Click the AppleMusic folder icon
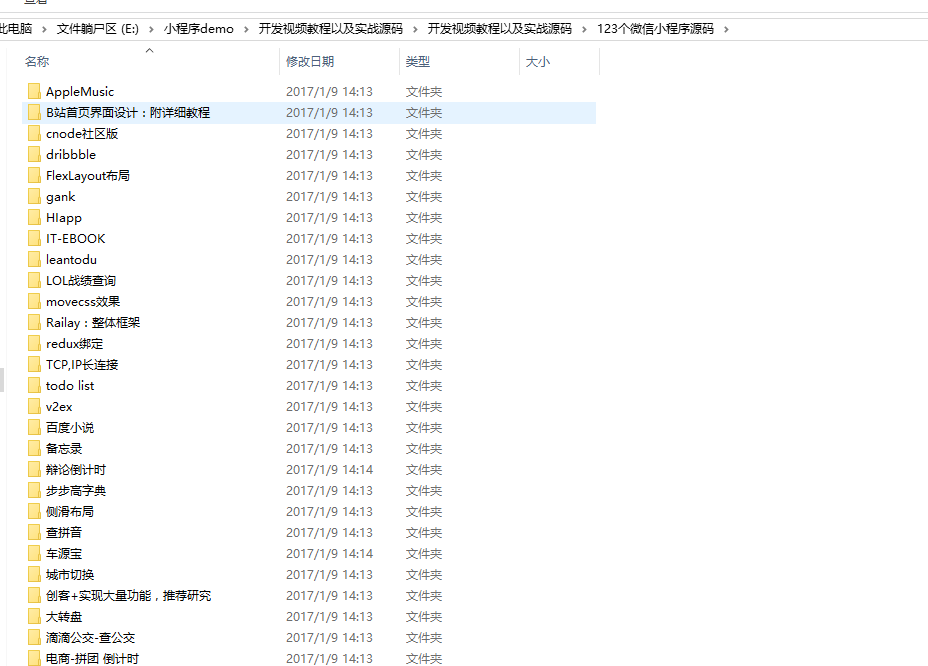Screen dimensions: 928x666 click(34, 91)
